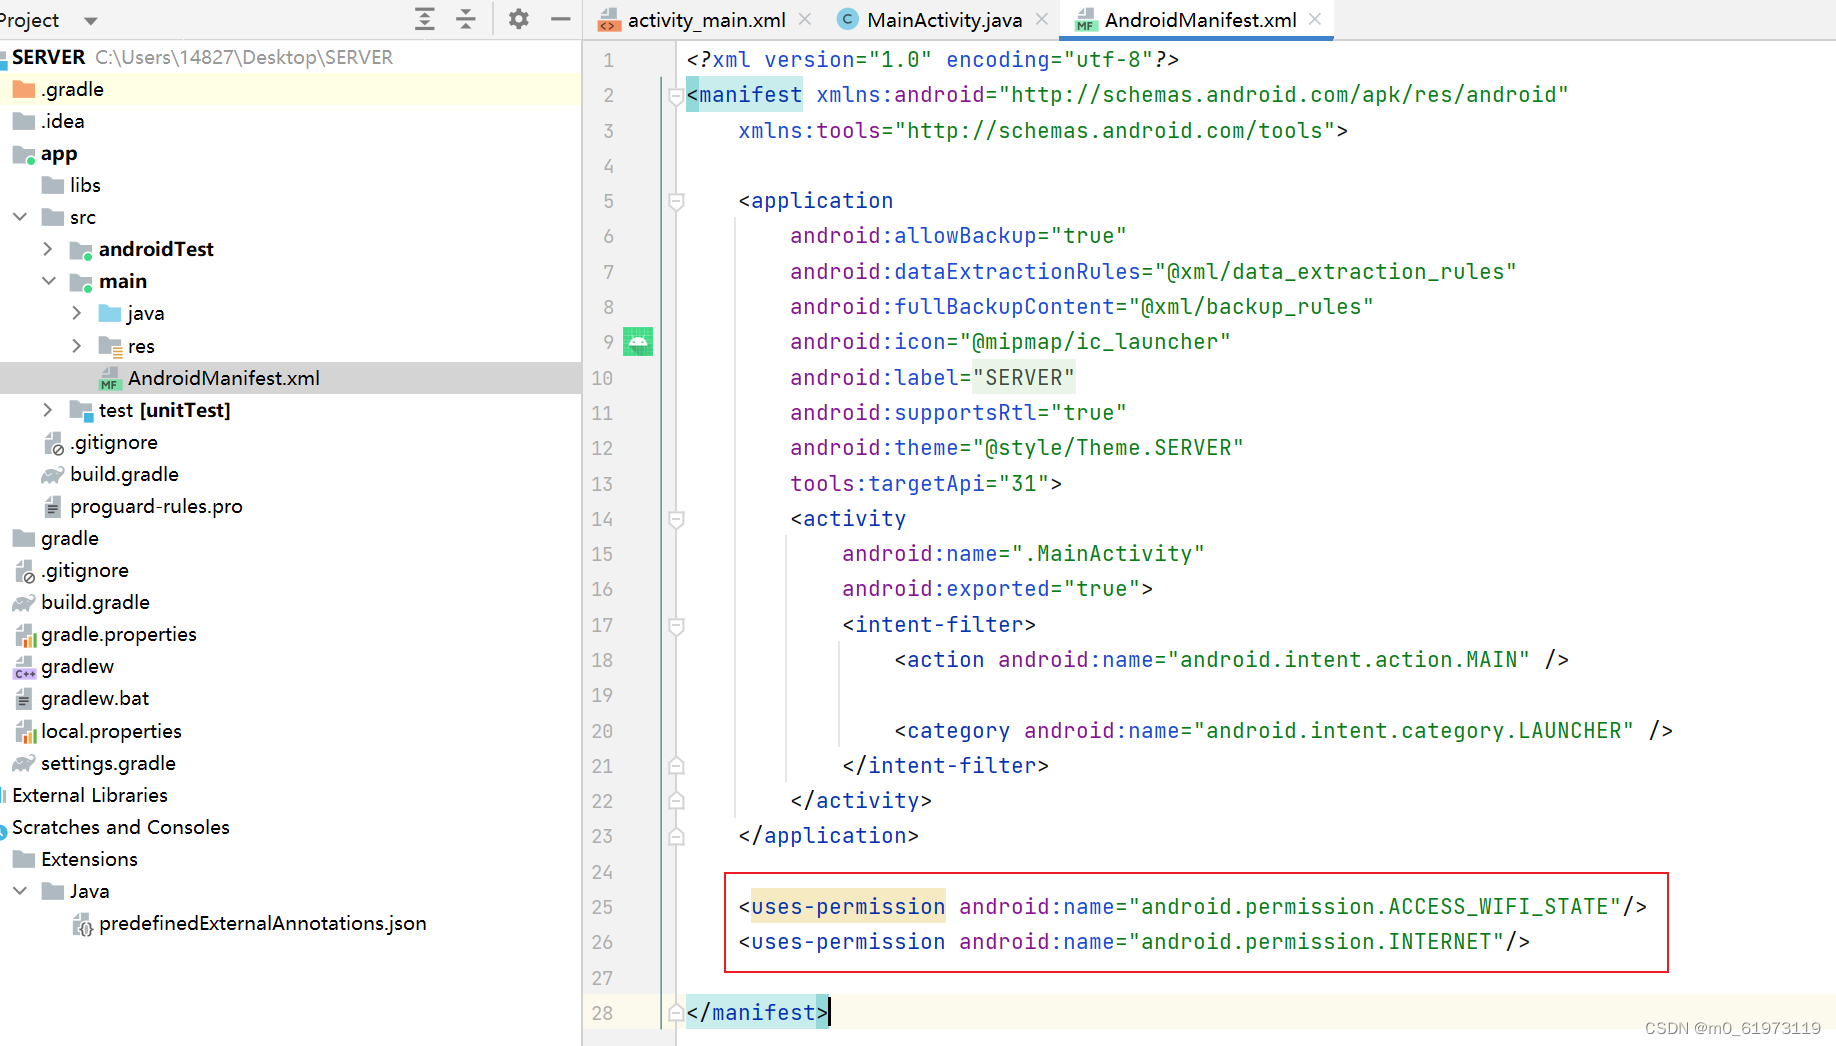Close the activity_main.xml tab

805,19
